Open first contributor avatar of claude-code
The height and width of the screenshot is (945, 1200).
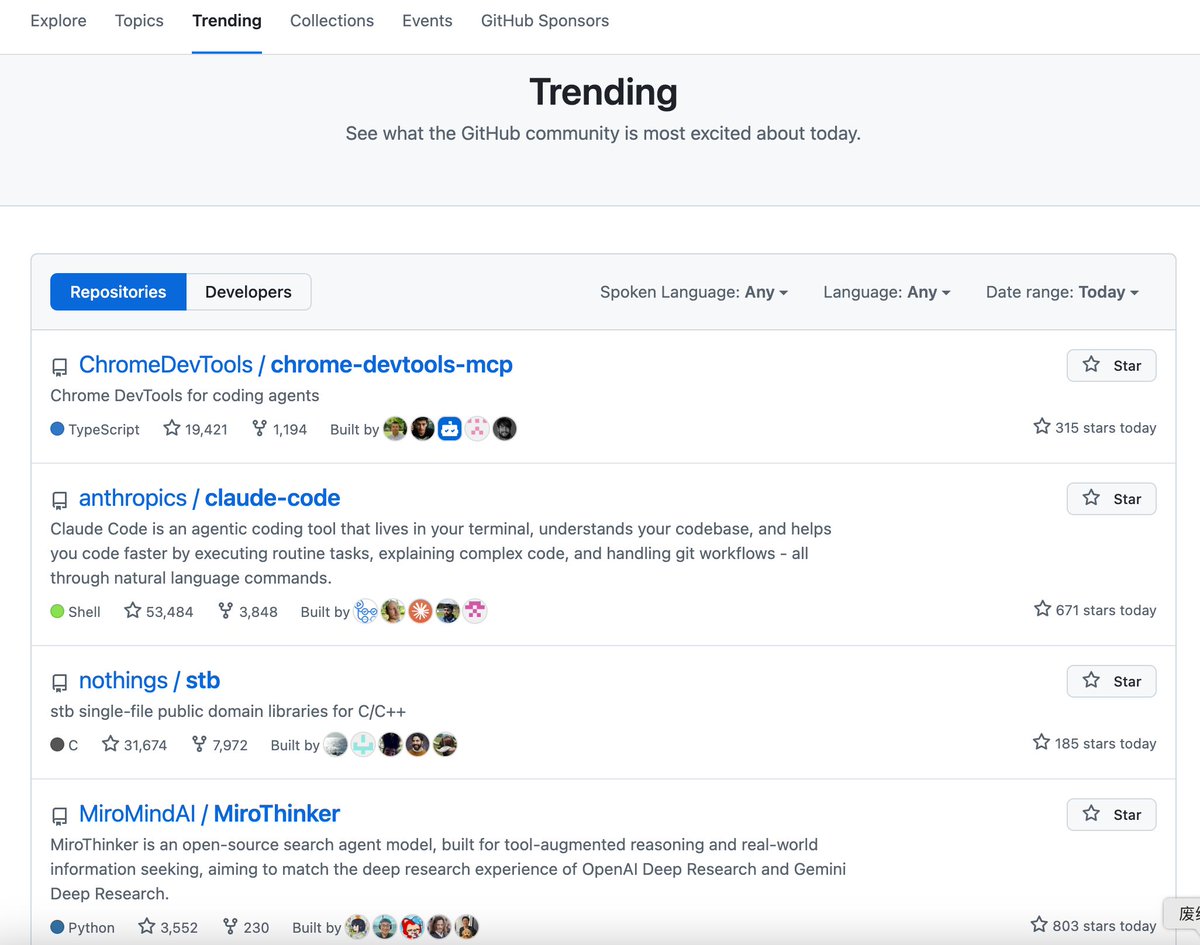[366, 611]
